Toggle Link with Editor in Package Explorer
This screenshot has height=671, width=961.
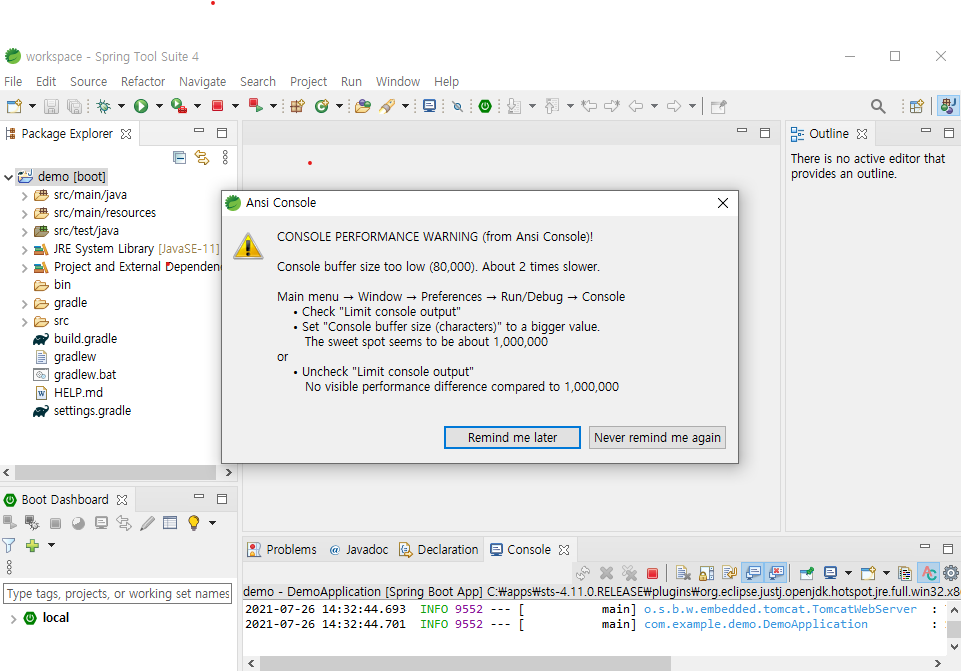click(202, 157)
